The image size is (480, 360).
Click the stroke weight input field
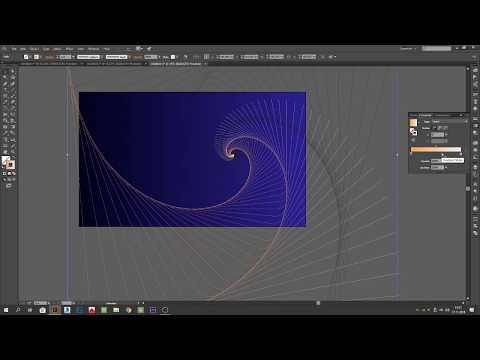point(65,57)
